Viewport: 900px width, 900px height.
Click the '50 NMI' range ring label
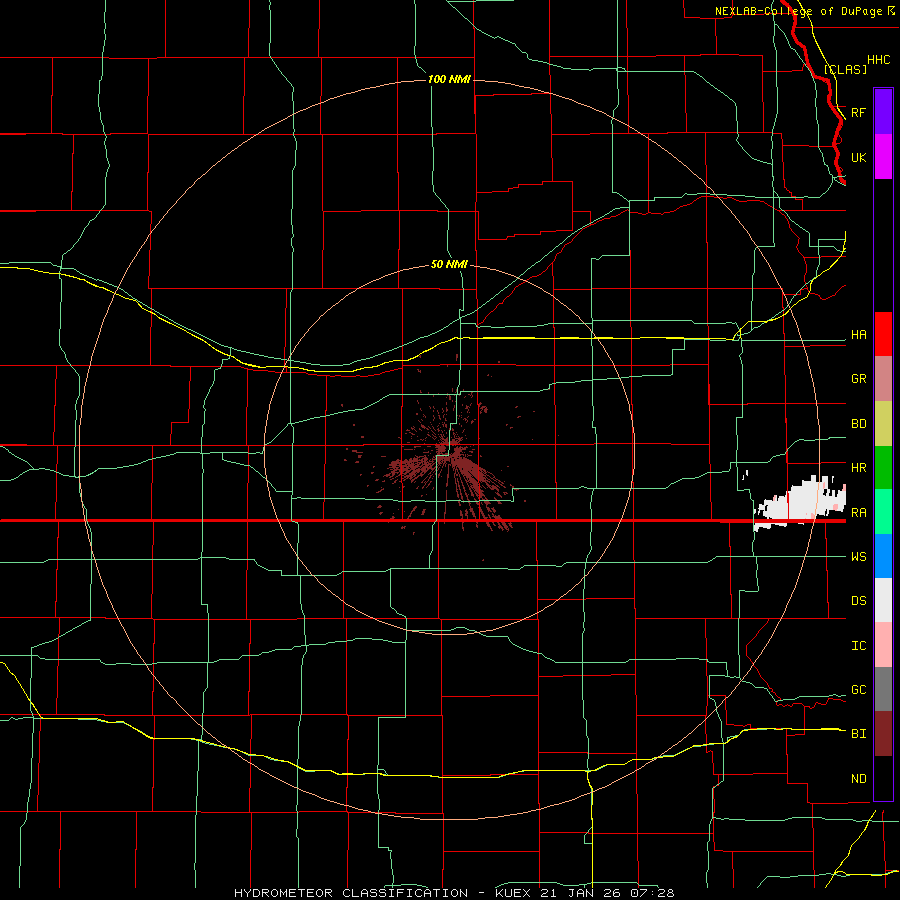coord(449,264)
